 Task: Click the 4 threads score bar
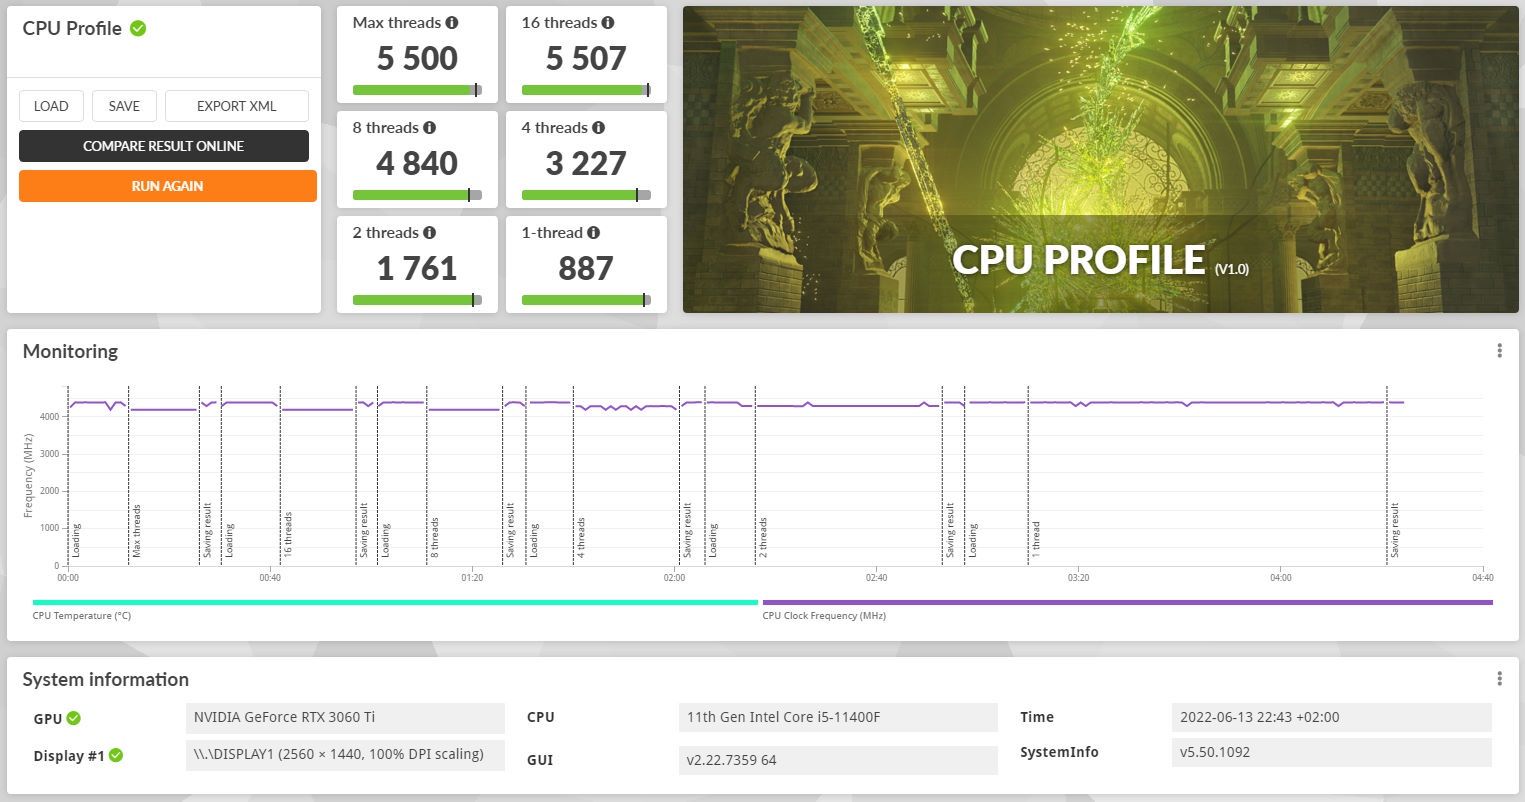point(586,195)
